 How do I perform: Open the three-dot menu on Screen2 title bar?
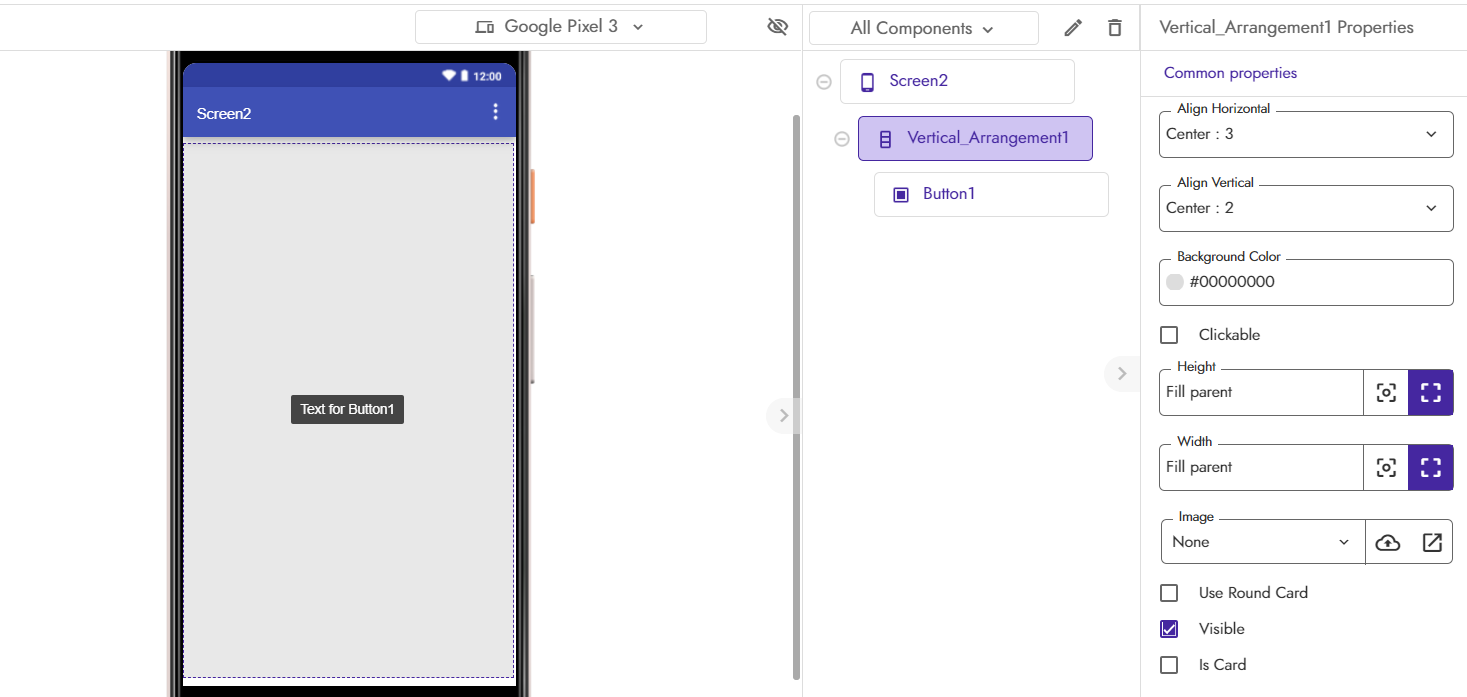click(495, 112)
